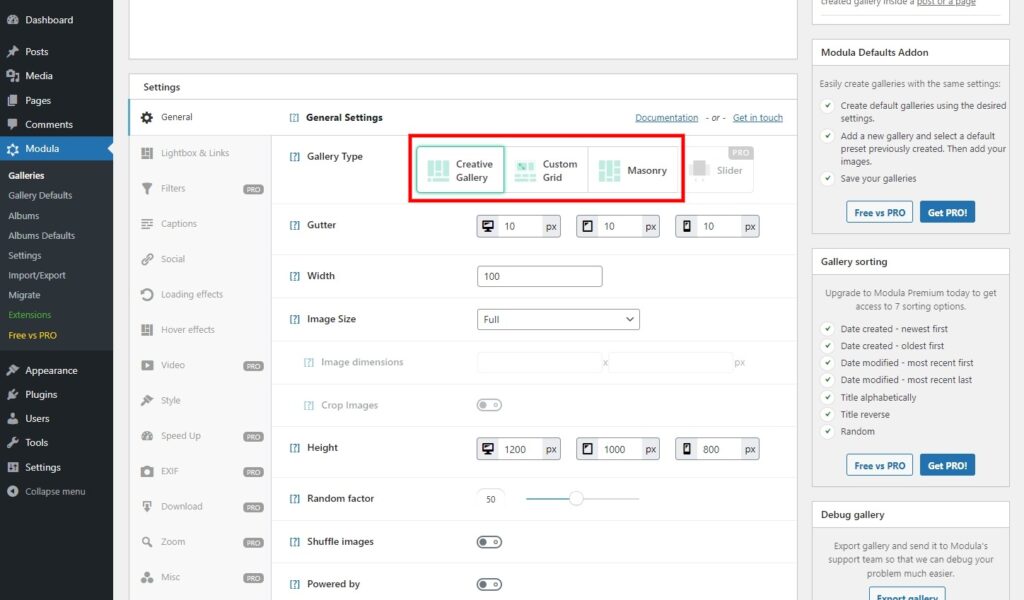Click the Modula gear icon in sidebar
1024x600 pixels.
coord(12,149)
